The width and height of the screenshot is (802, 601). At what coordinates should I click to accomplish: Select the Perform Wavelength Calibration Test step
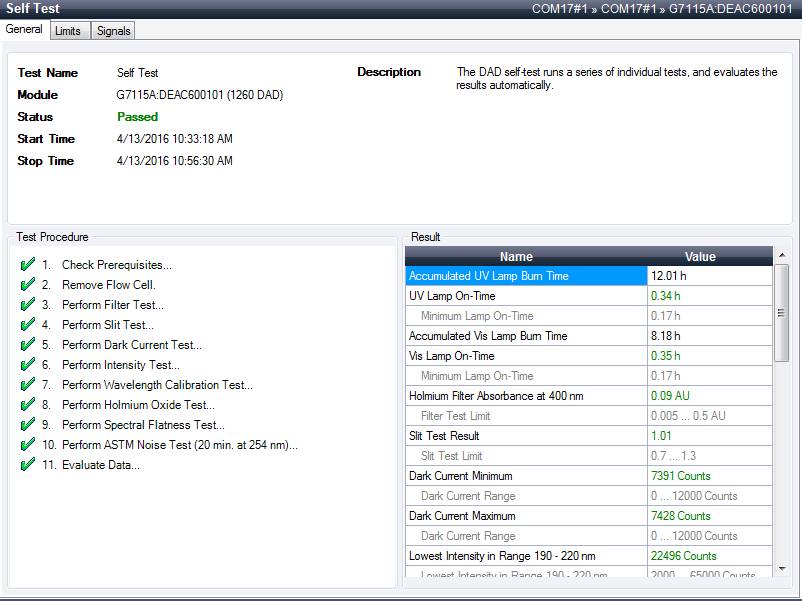pyautogui.click(x=157, y=385)
